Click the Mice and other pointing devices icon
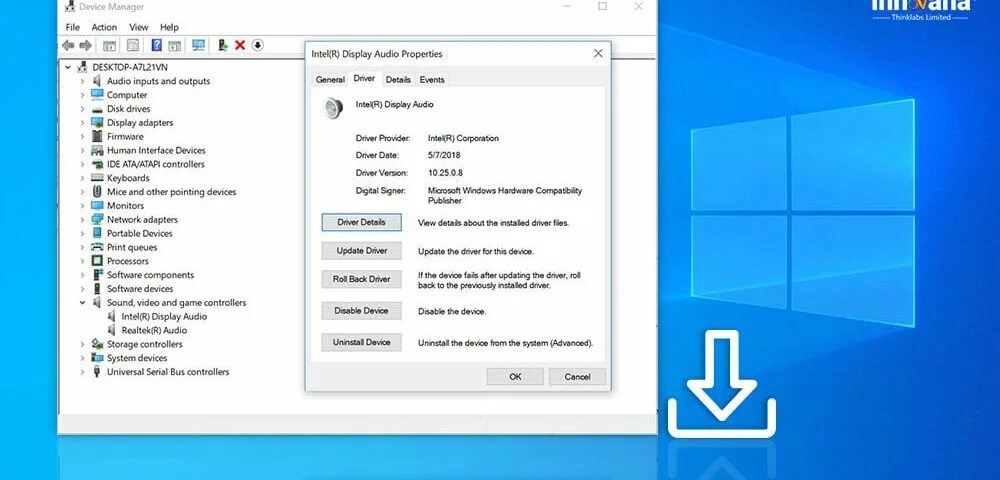1000x480 pixels. click(97, 192)
